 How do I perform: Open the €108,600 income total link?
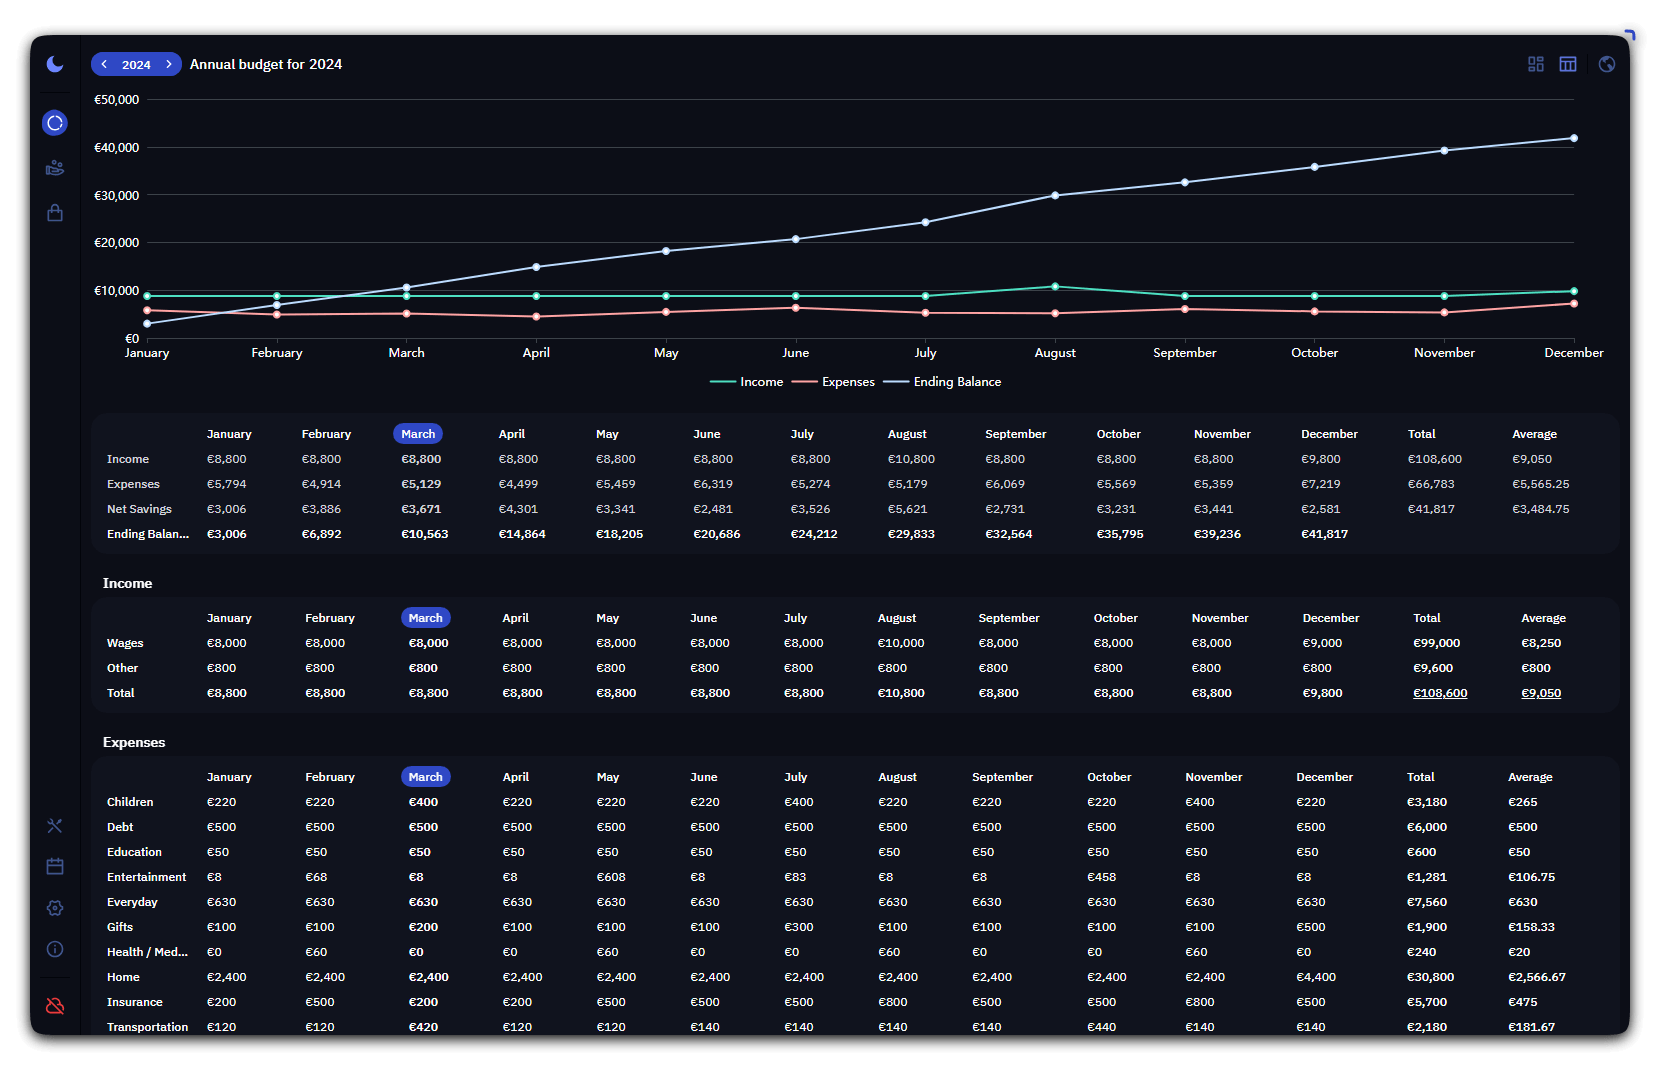[x=1440, y=693]
